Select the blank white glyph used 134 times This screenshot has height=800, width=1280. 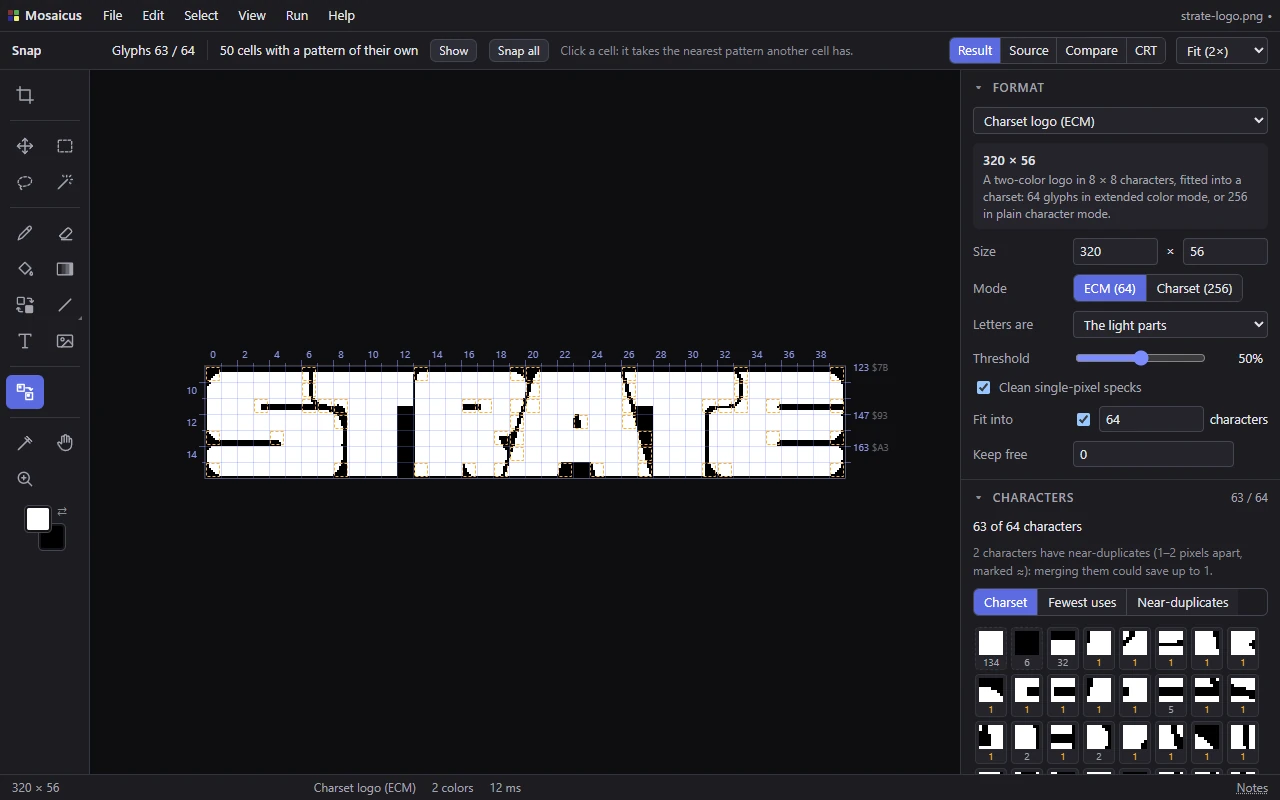[x=991, y=648]
